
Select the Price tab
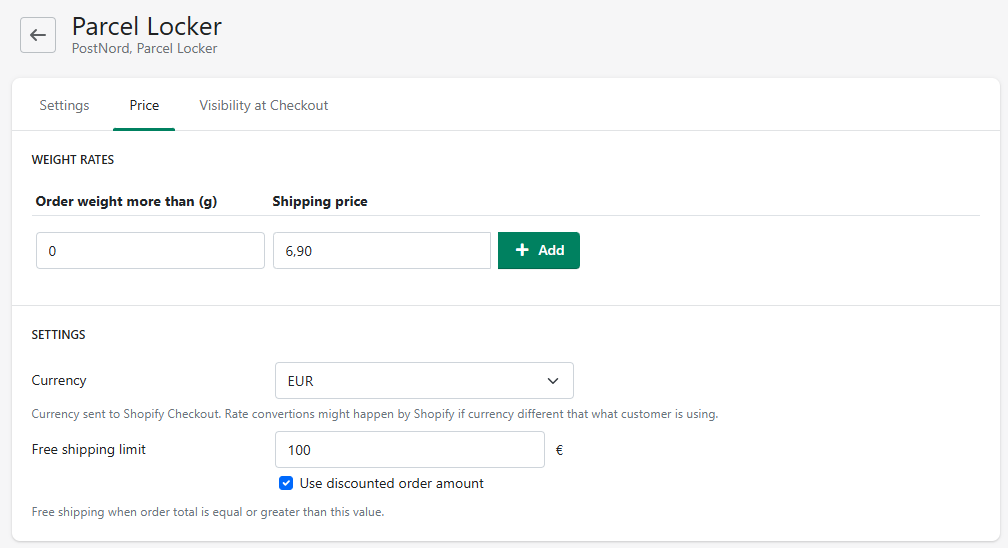(x=144, y=105)
